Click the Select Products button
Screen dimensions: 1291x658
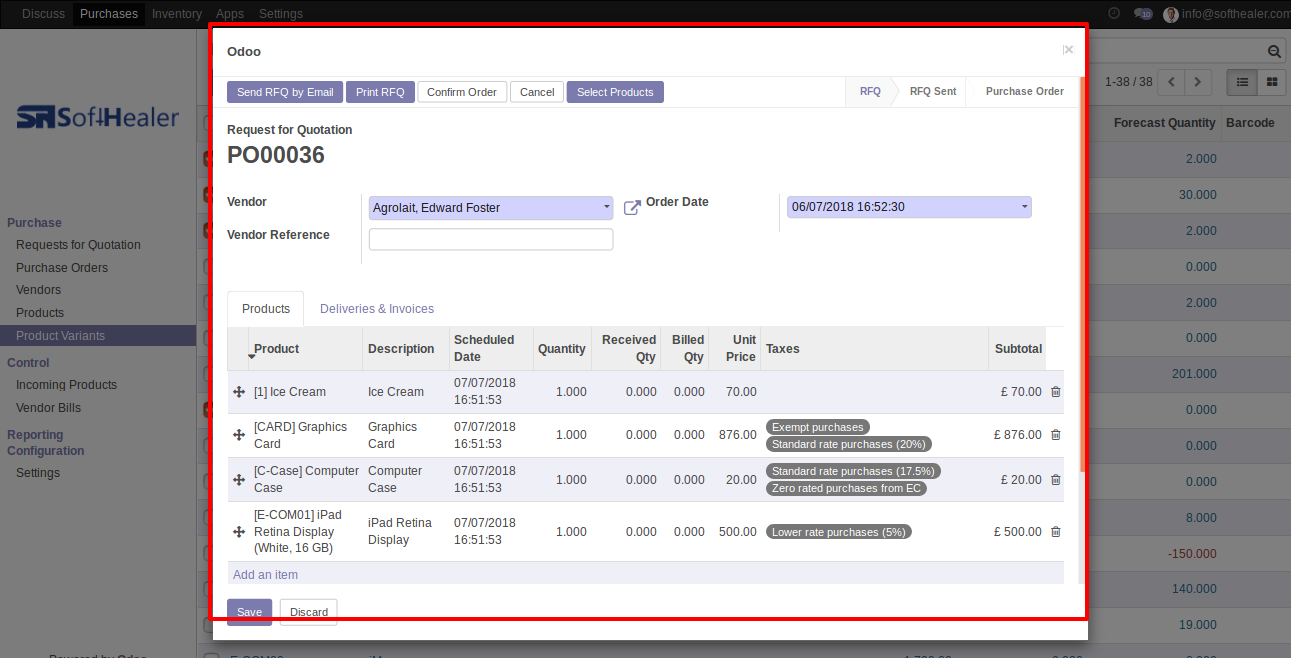(x=615, y=92)
